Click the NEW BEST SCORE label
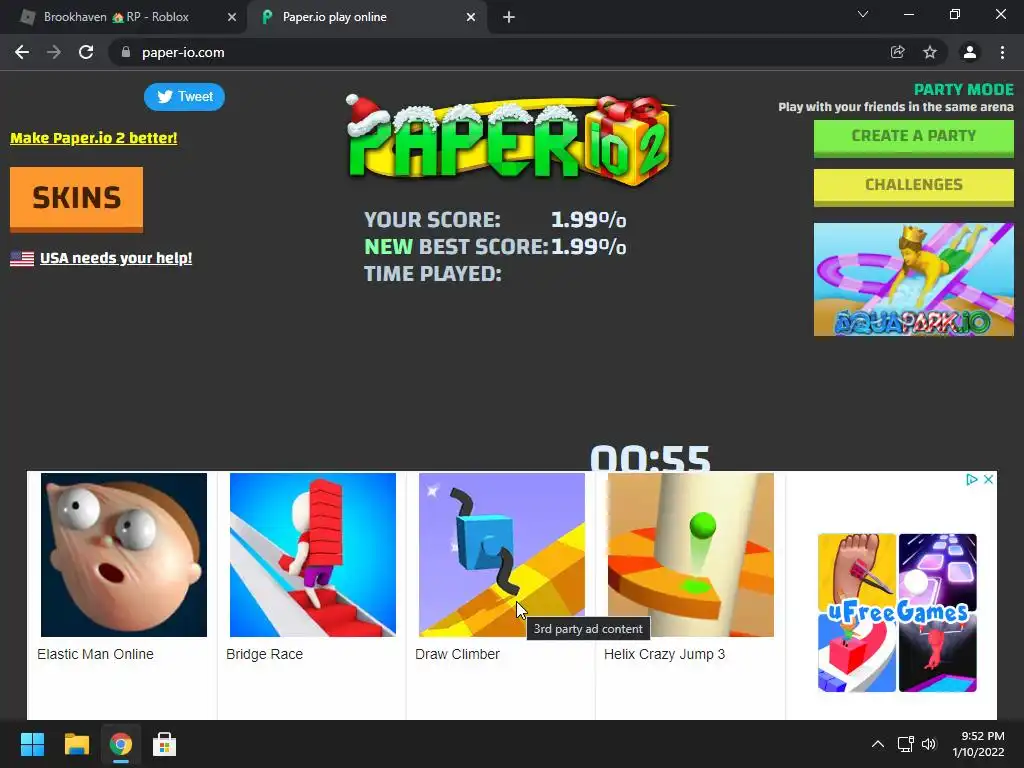The height and width of the screenshot is (768, 1024). [x=455, y=247]
